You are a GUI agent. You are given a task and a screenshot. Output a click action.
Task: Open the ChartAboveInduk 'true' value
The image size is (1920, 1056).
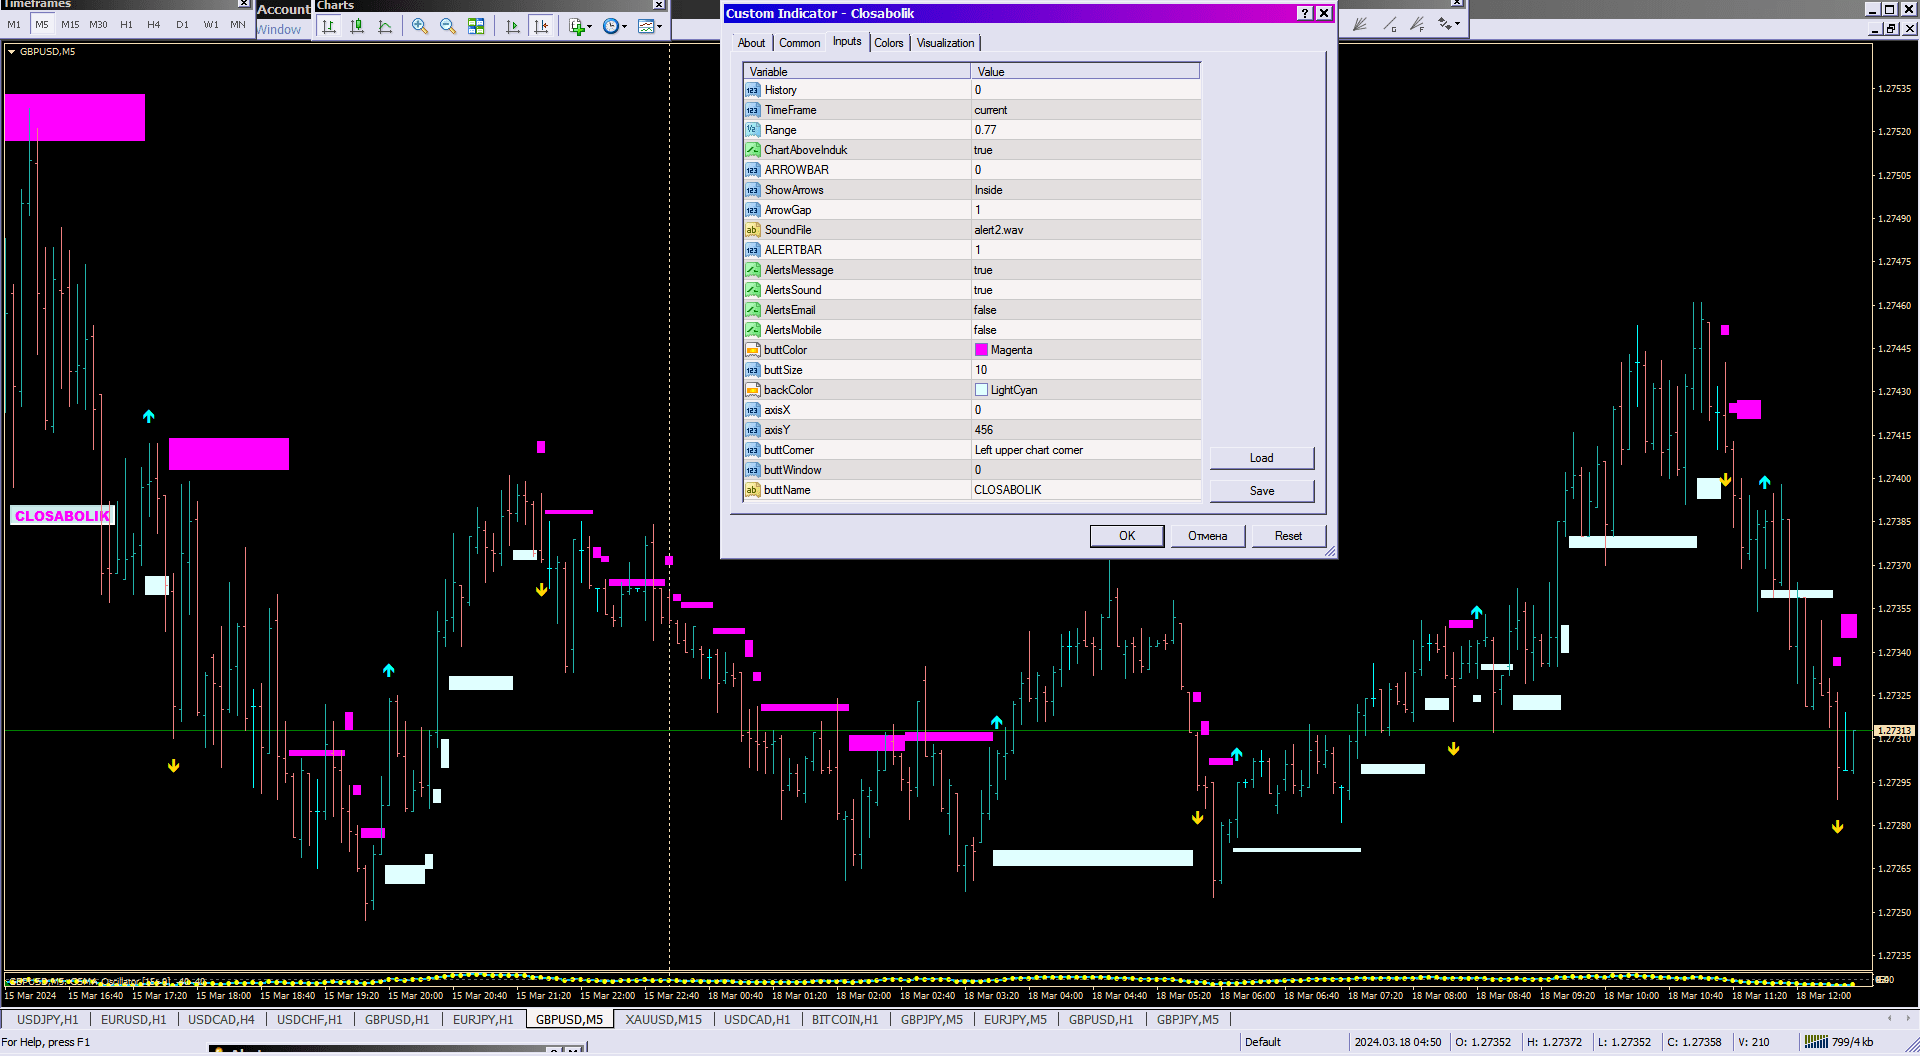(1086, 150)
